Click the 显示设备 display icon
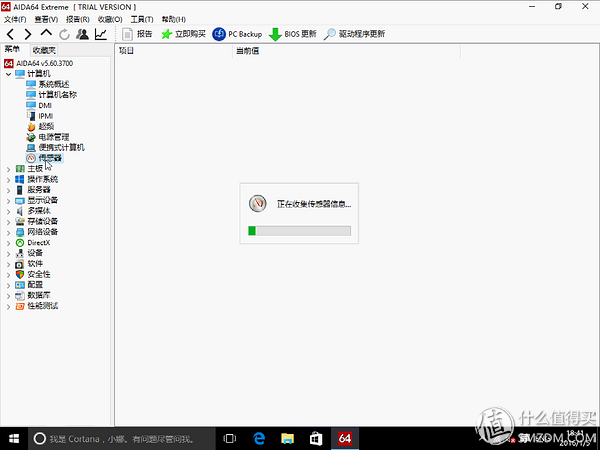 pos(20,201)
